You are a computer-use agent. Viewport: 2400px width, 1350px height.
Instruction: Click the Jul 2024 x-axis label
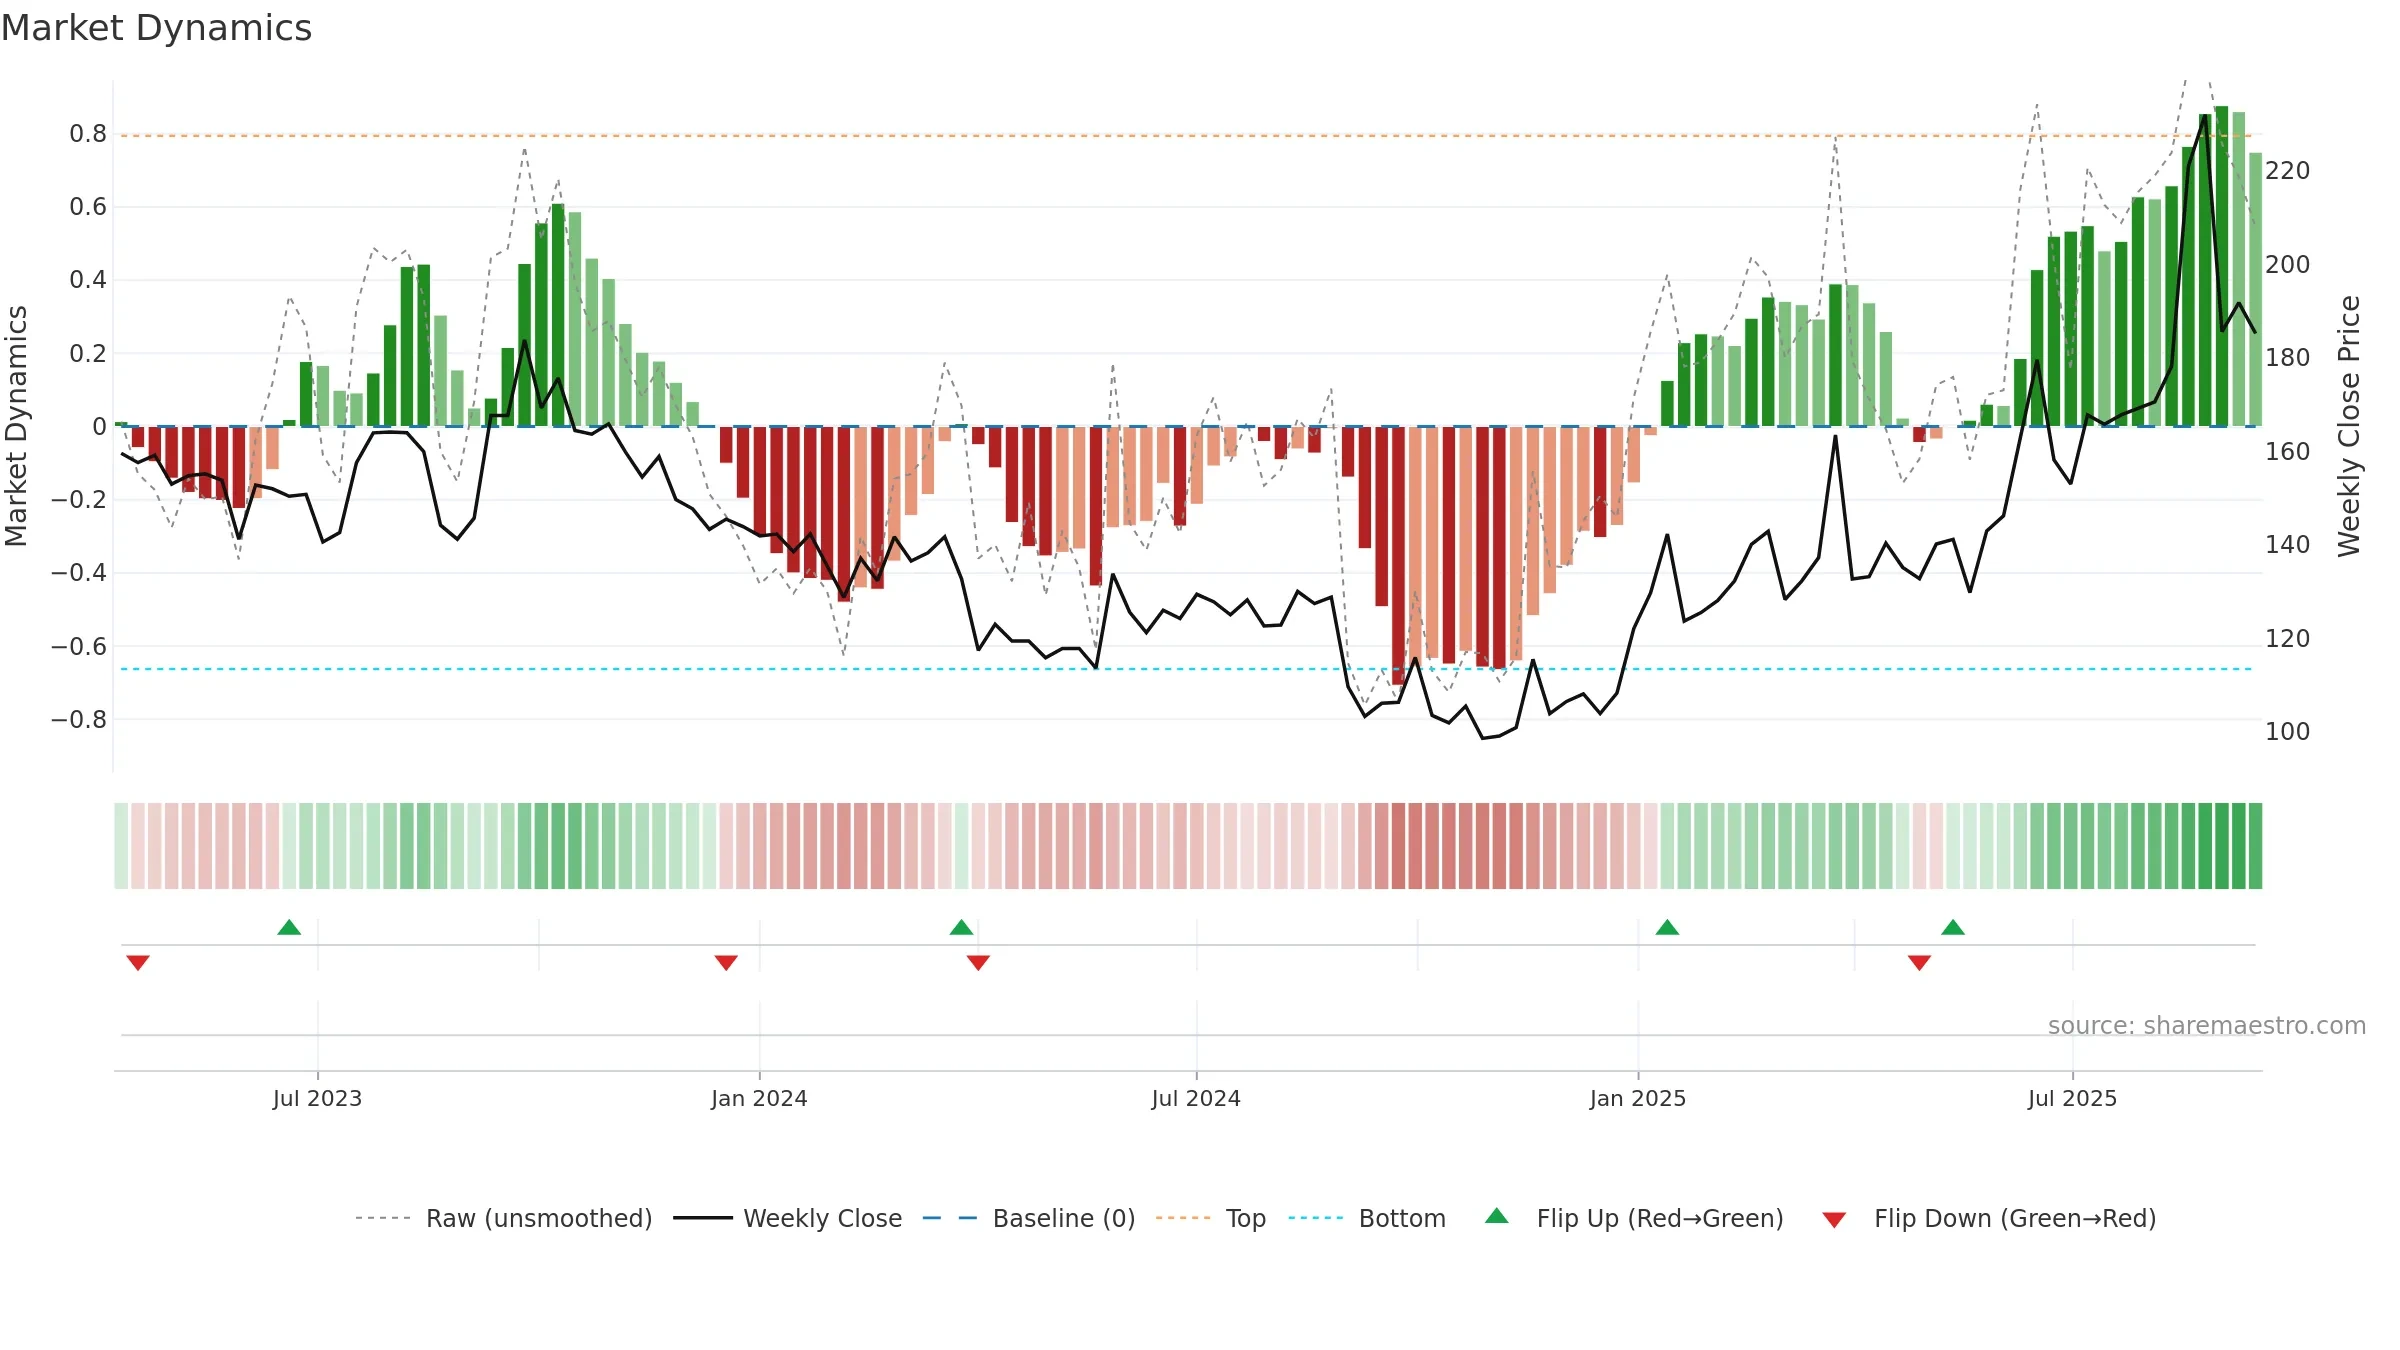pos(1196,1098)
